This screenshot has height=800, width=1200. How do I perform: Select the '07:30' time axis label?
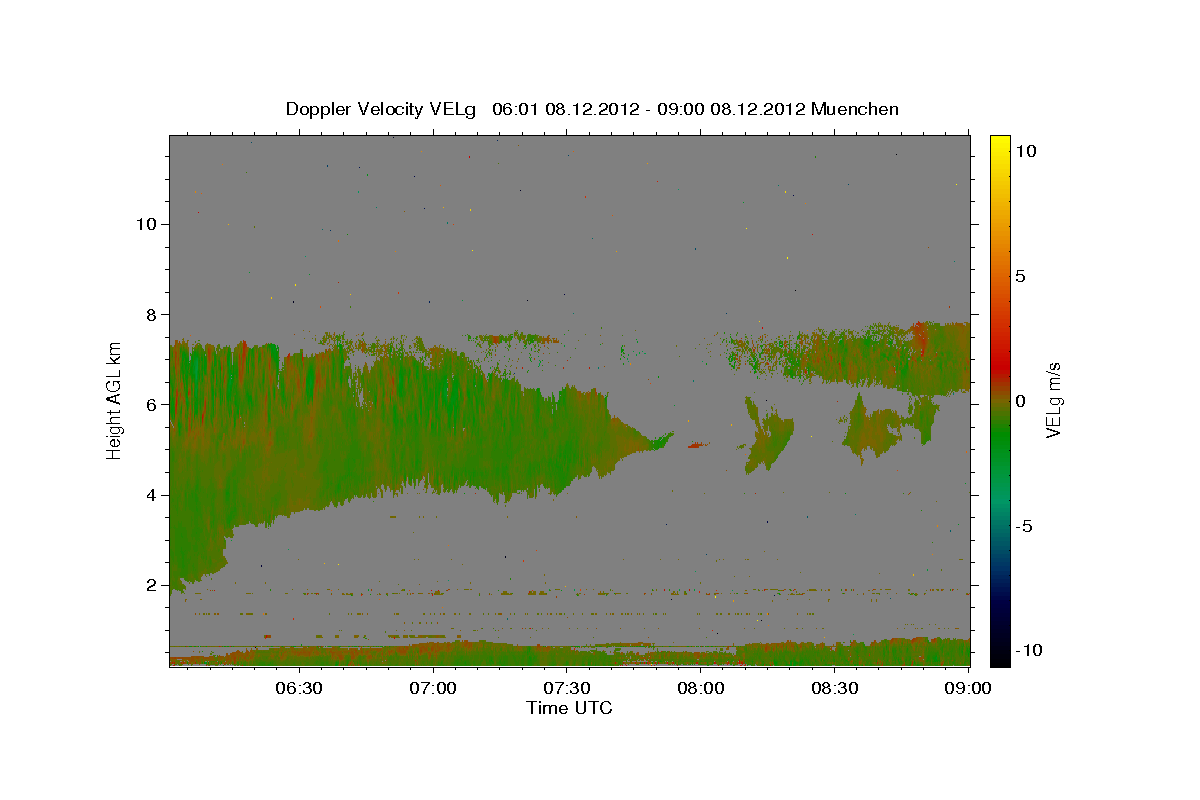click(x=567, y=688)
